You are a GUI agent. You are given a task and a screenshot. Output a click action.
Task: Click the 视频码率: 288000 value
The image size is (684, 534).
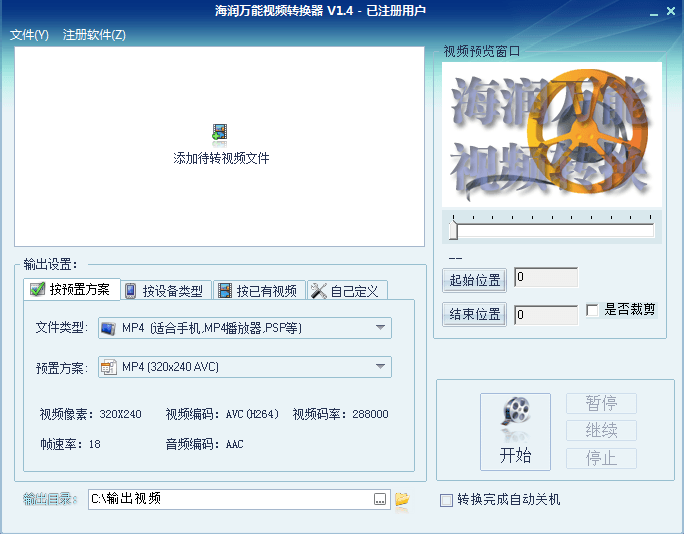pos(370,414)
